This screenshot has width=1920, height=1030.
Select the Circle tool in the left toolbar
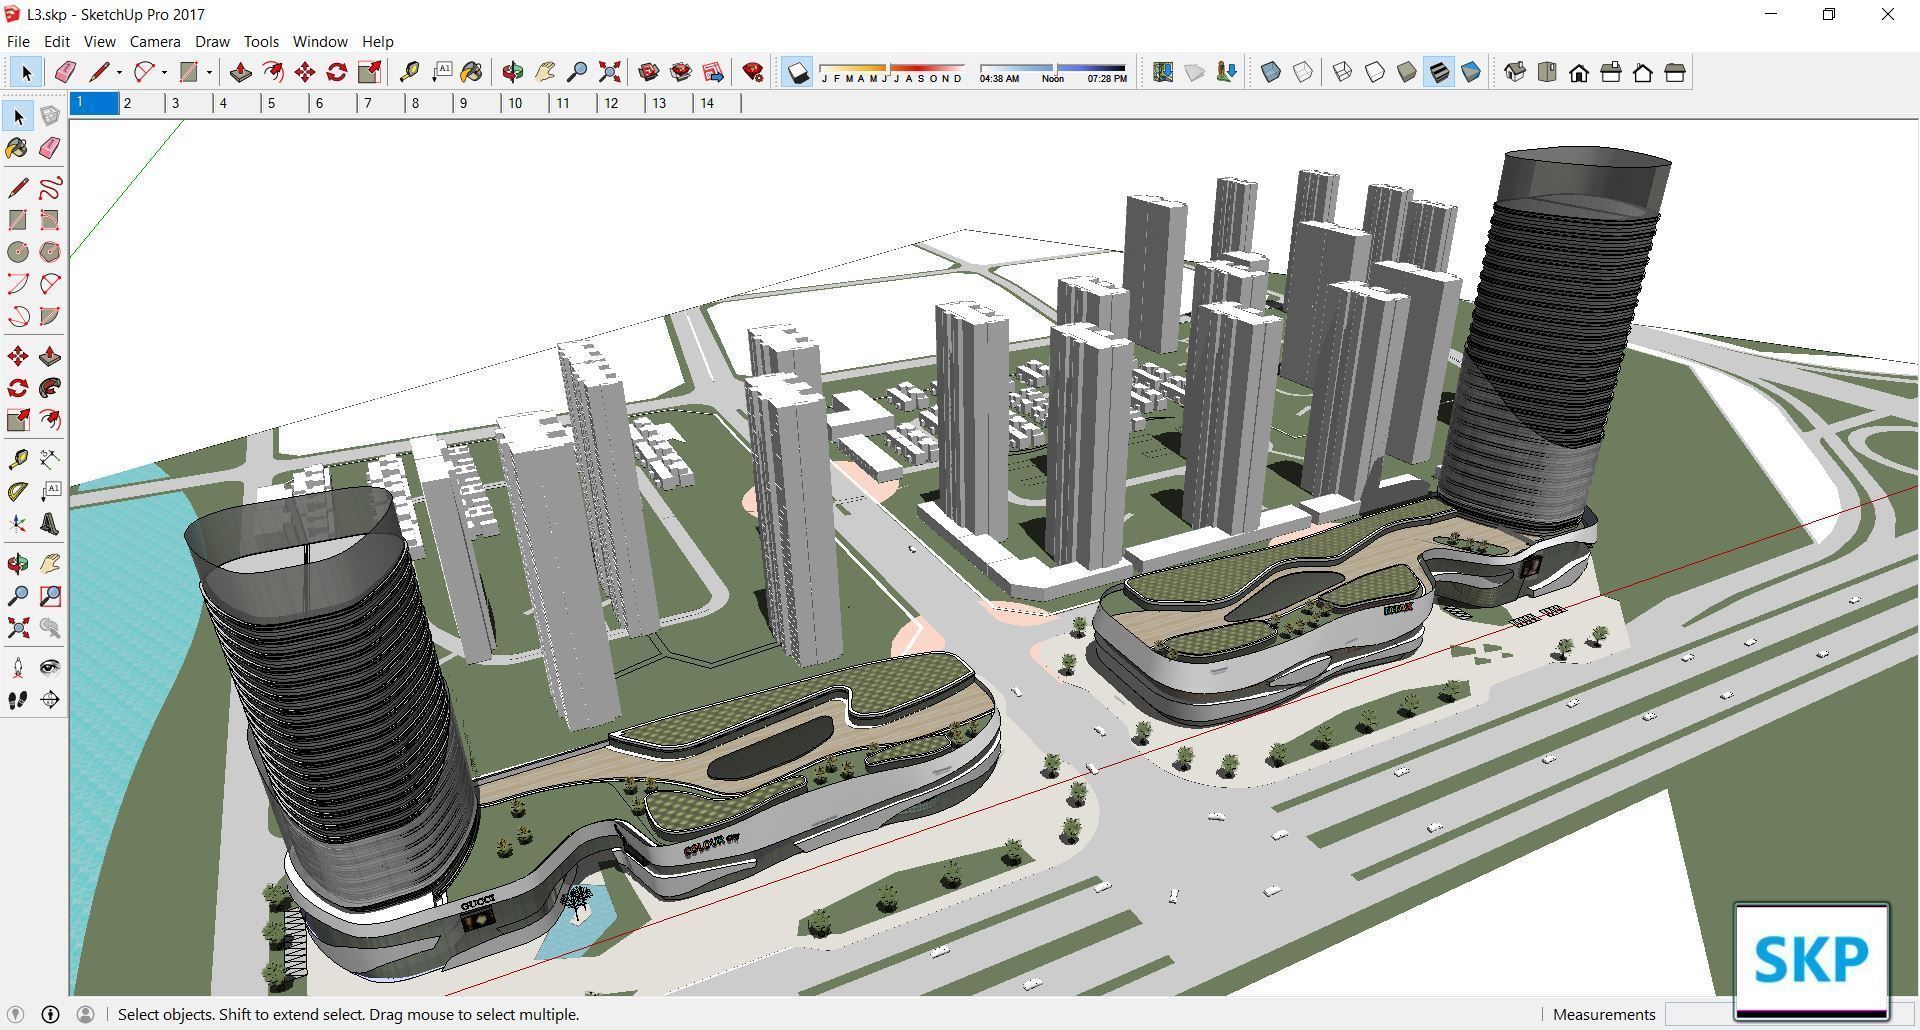pos(18,252)
